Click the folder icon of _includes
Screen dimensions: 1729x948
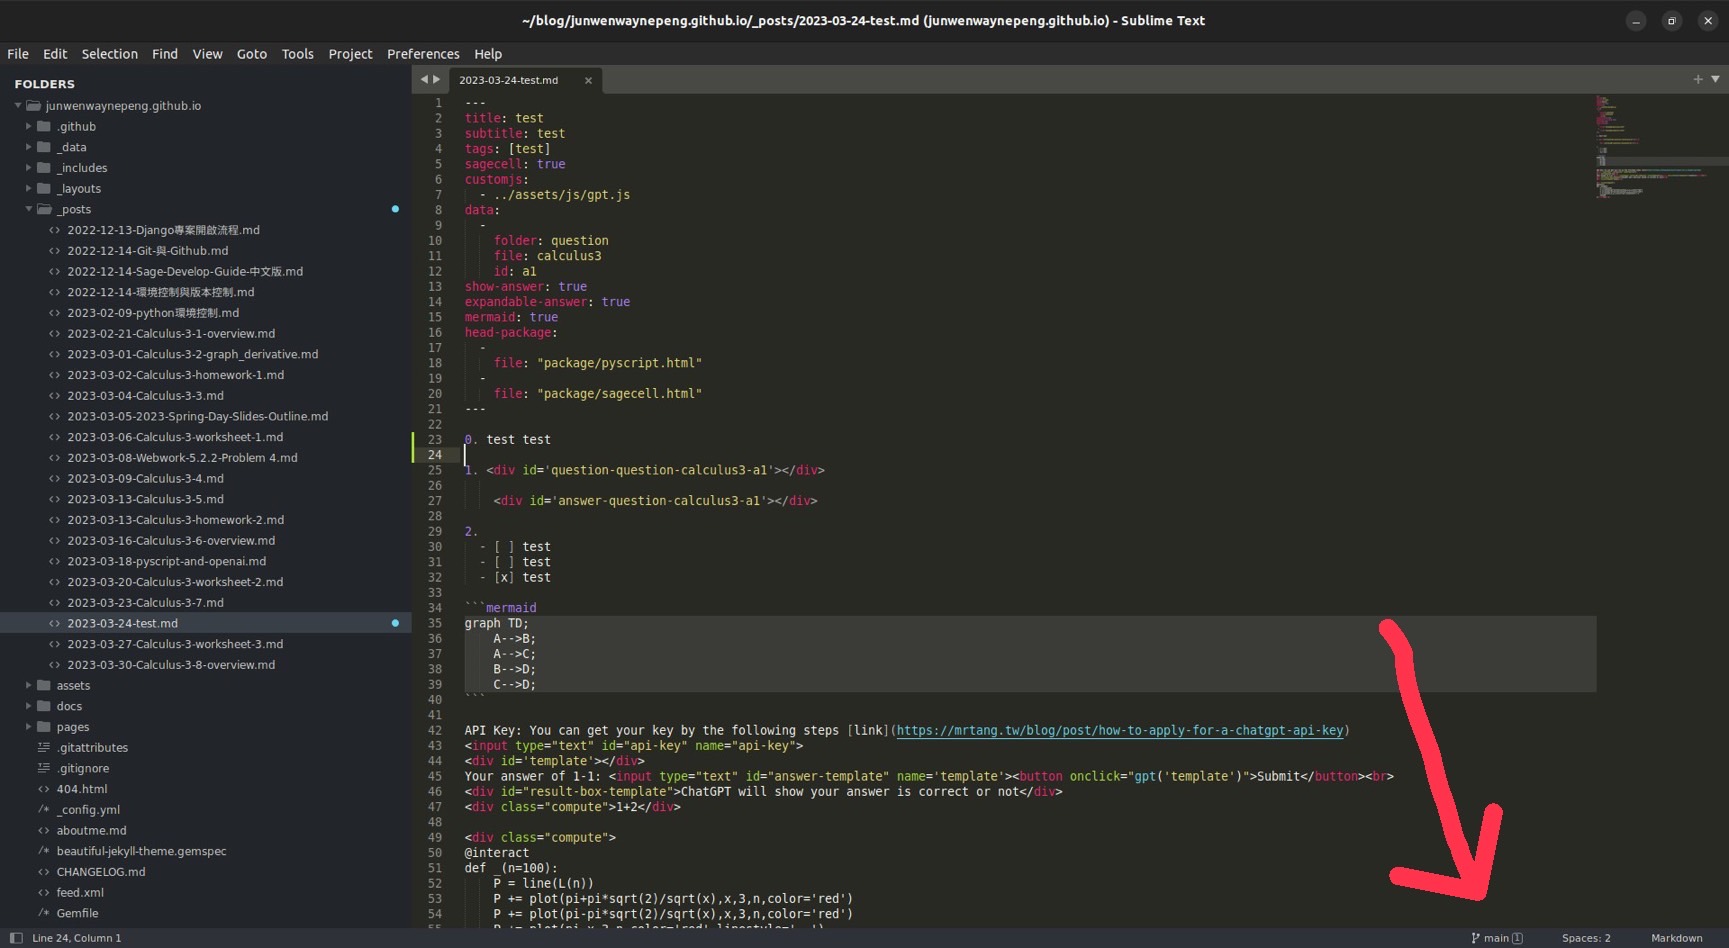pyautogui.click(x=44, y=168)
